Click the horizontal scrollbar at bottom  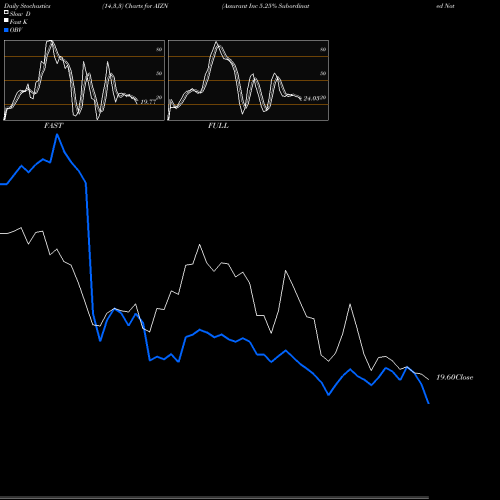click(x=214, y=498)
